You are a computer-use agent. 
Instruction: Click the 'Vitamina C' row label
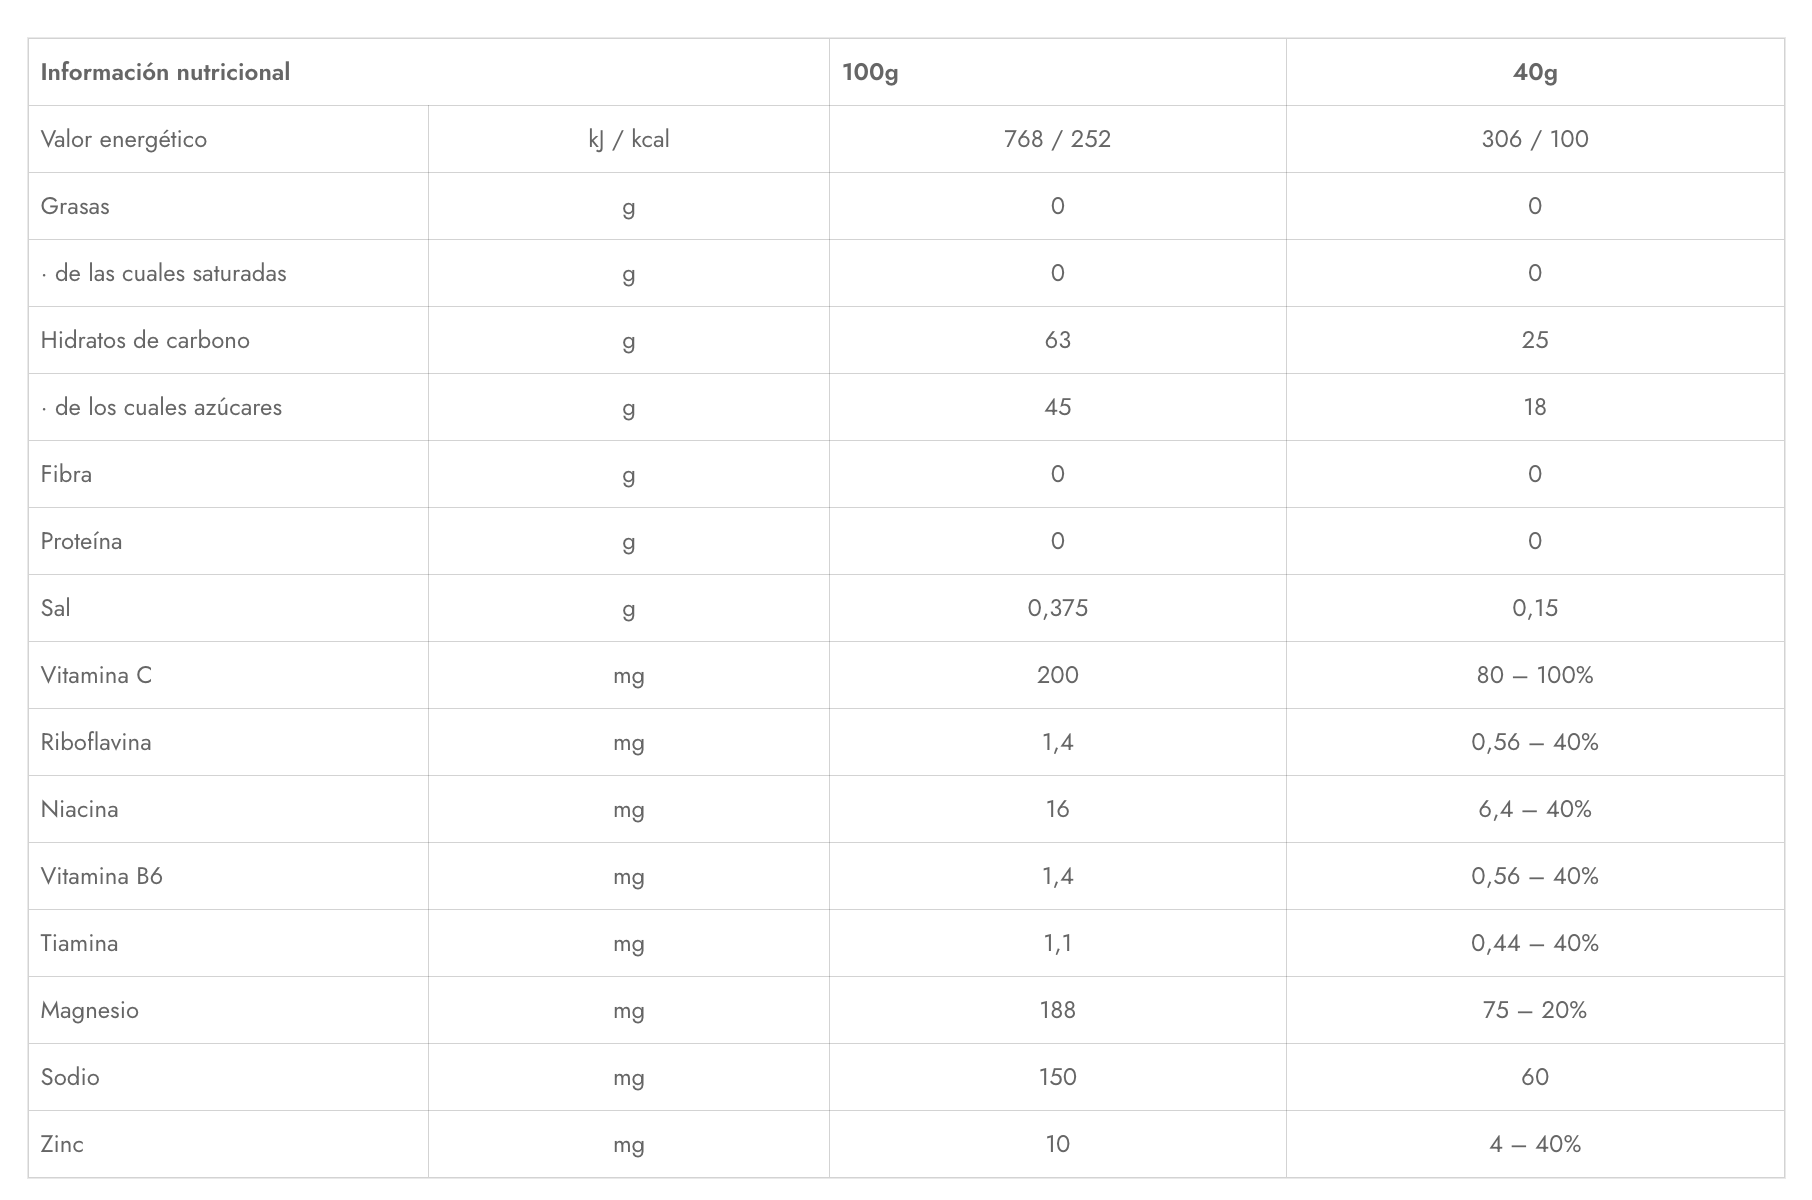tap(96, 675)
